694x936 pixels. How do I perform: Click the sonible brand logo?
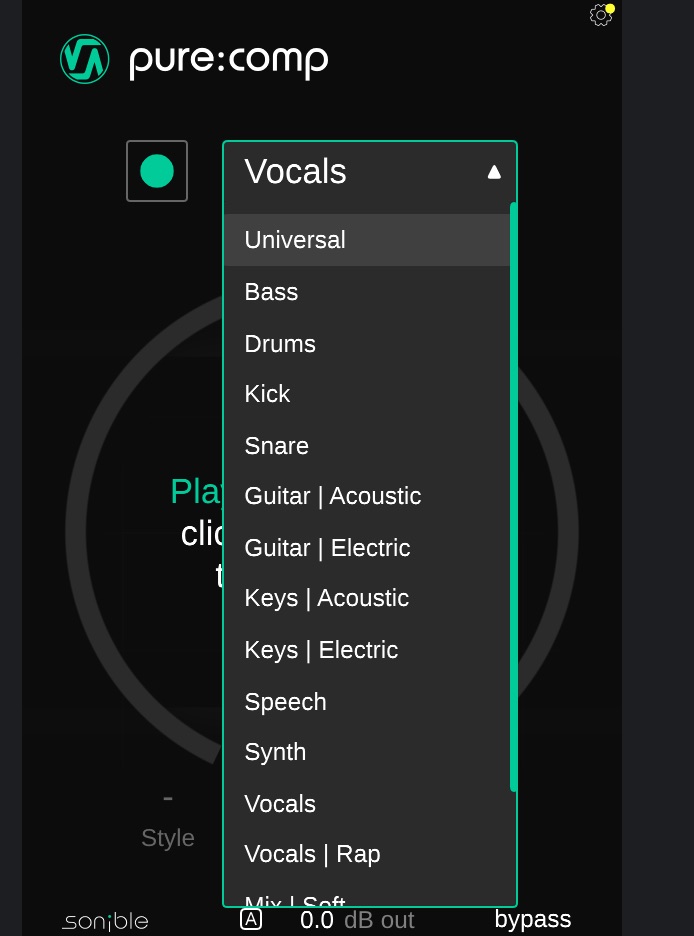[x=105, y=921]
